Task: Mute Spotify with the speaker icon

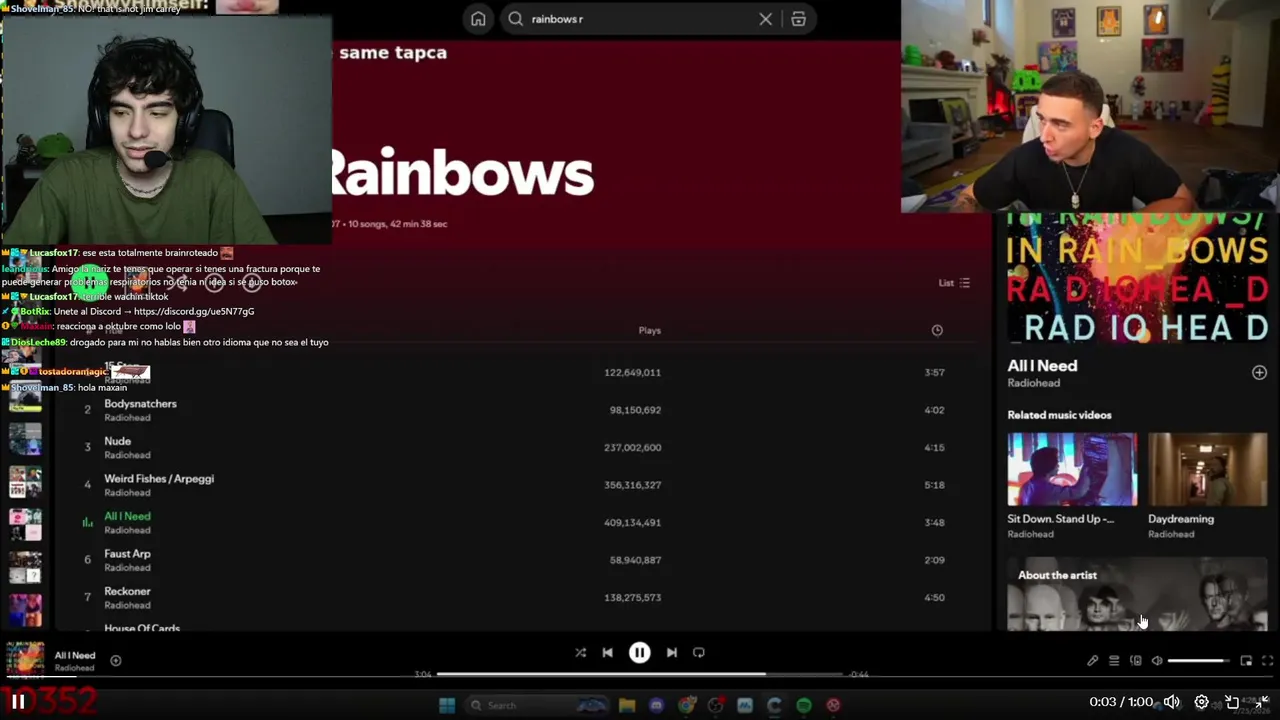Action: click(1157, 660)
